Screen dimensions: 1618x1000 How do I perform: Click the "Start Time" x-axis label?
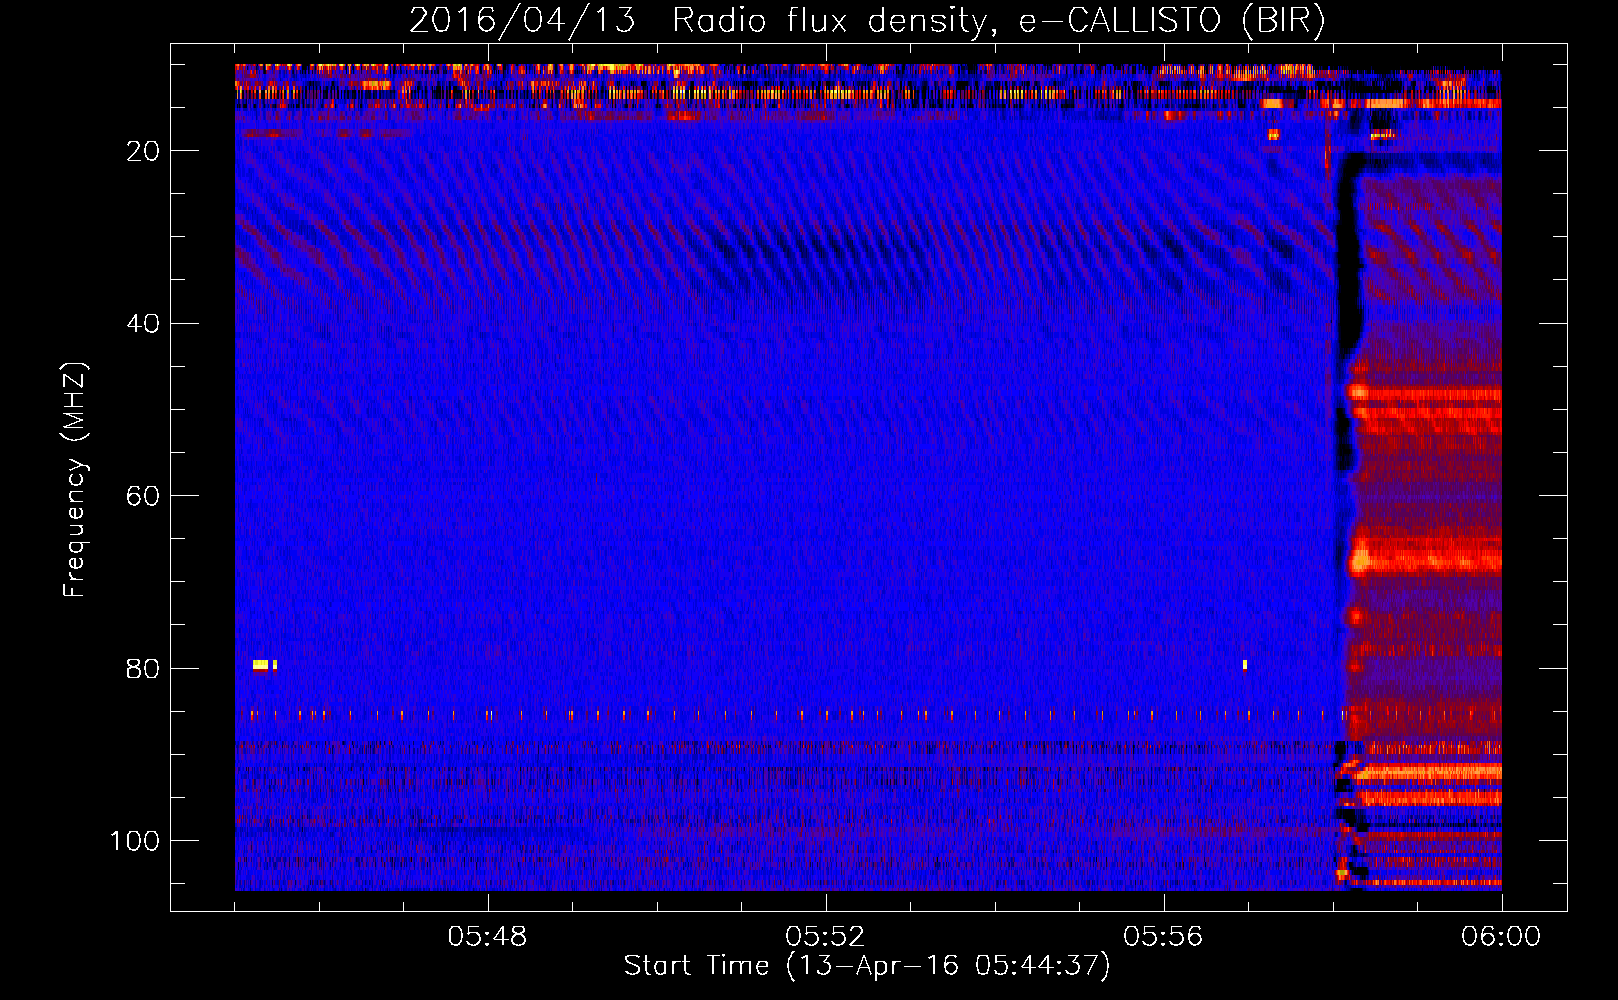[866, 966]
